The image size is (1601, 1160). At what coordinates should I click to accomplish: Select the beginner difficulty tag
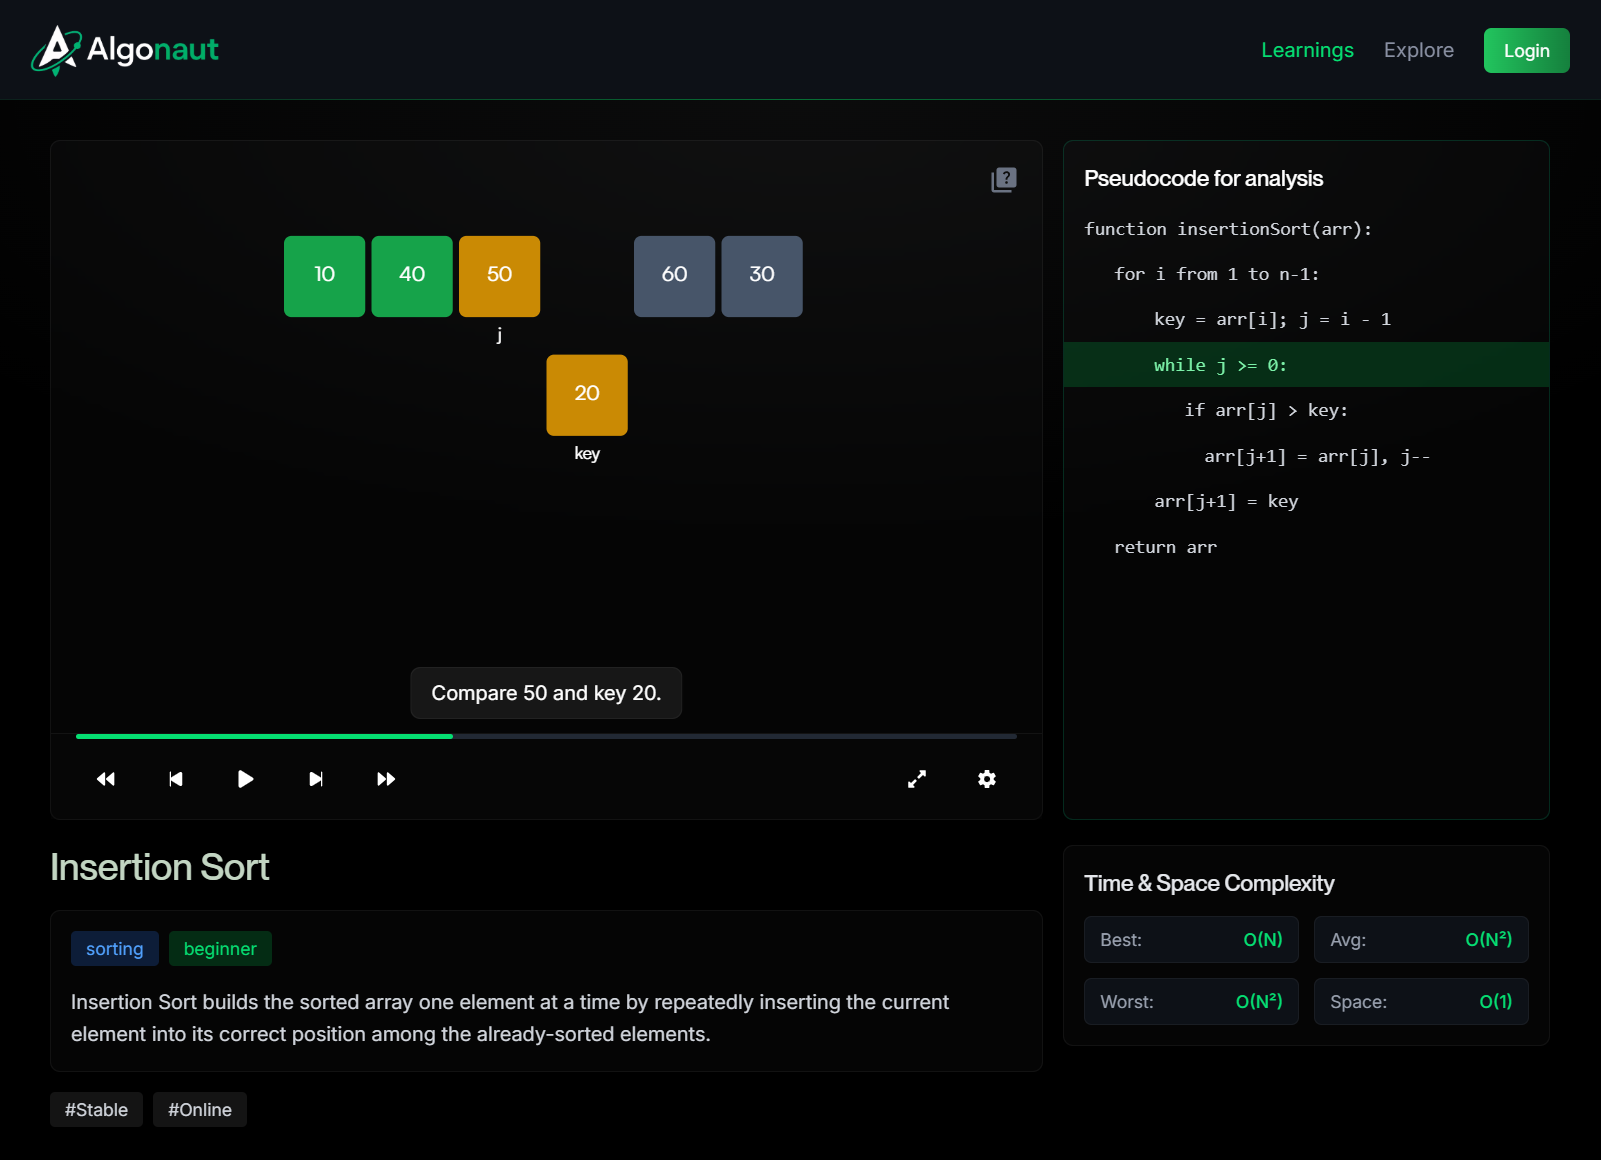click(220, 949)
